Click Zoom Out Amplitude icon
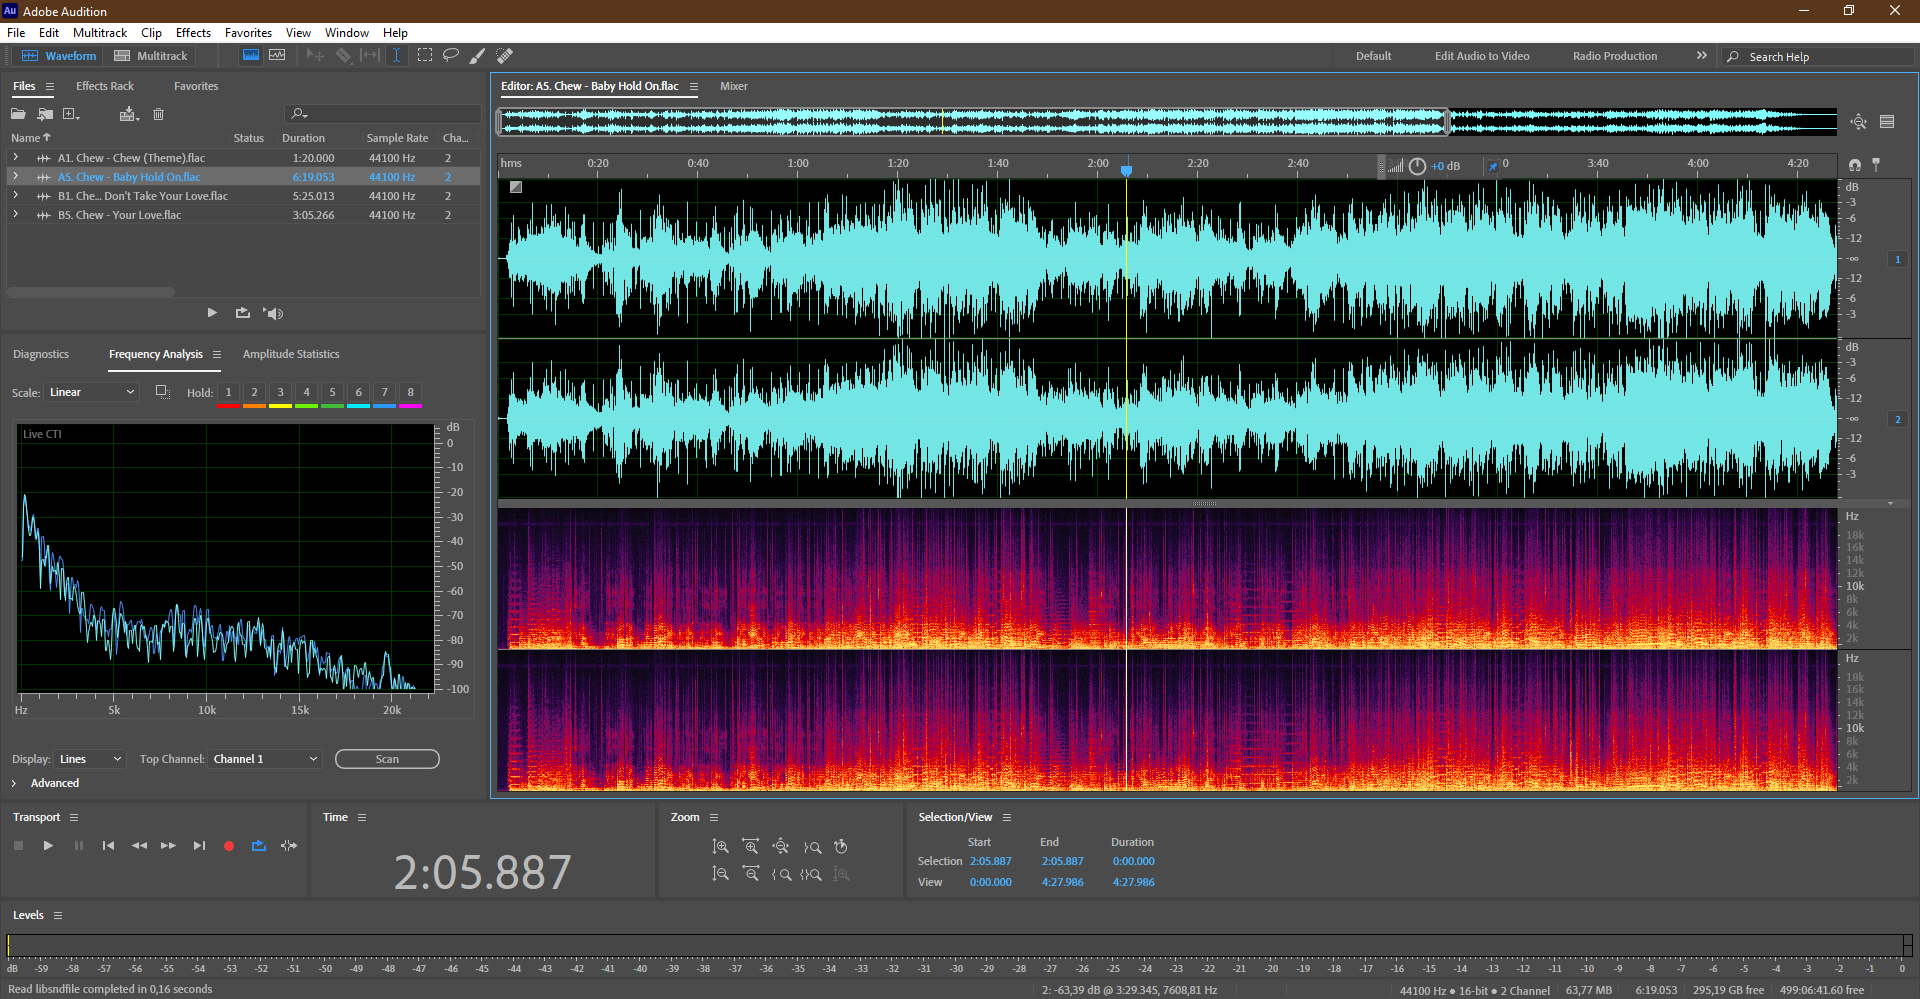This screenshot has width=1920, height=999. point(720,874)
